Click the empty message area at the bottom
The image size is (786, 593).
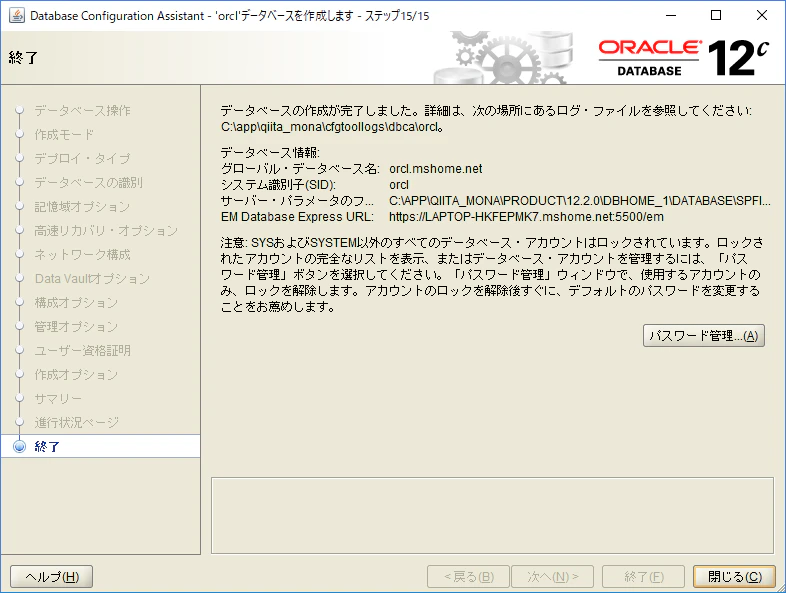coord(492,515)
